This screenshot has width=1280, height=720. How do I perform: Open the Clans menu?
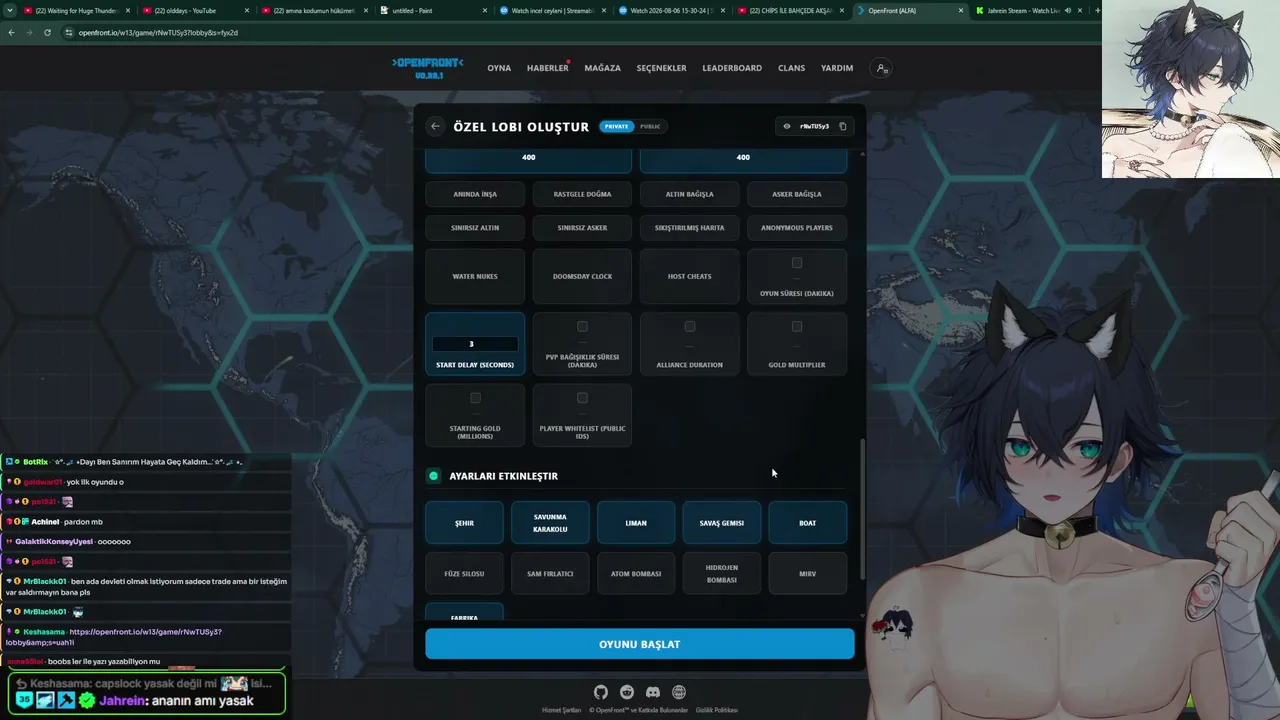tap(791, 68)
